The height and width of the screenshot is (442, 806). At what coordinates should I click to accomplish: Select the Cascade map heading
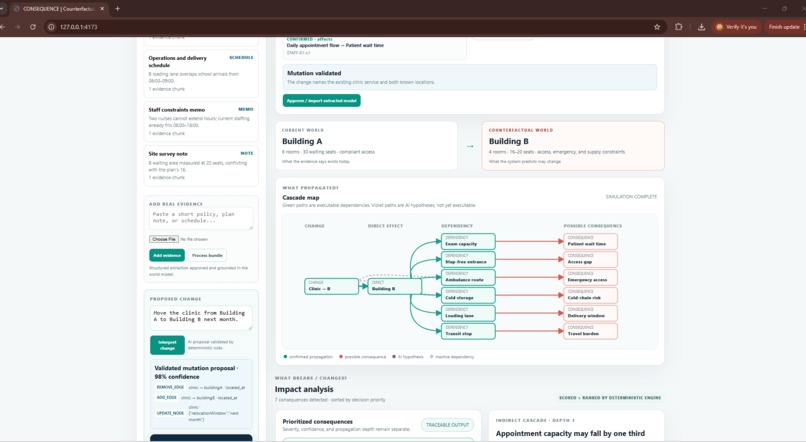(x=301, y=197)
